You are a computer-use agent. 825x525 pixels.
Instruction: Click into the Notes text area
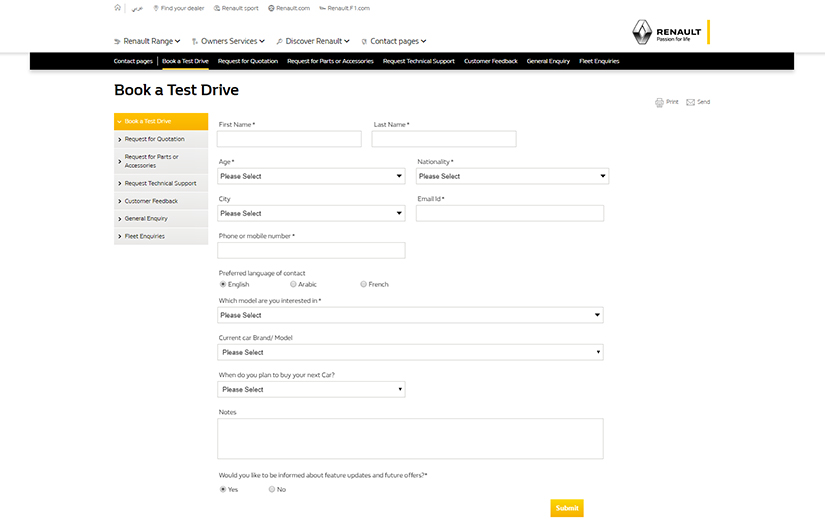pos(410,439)
